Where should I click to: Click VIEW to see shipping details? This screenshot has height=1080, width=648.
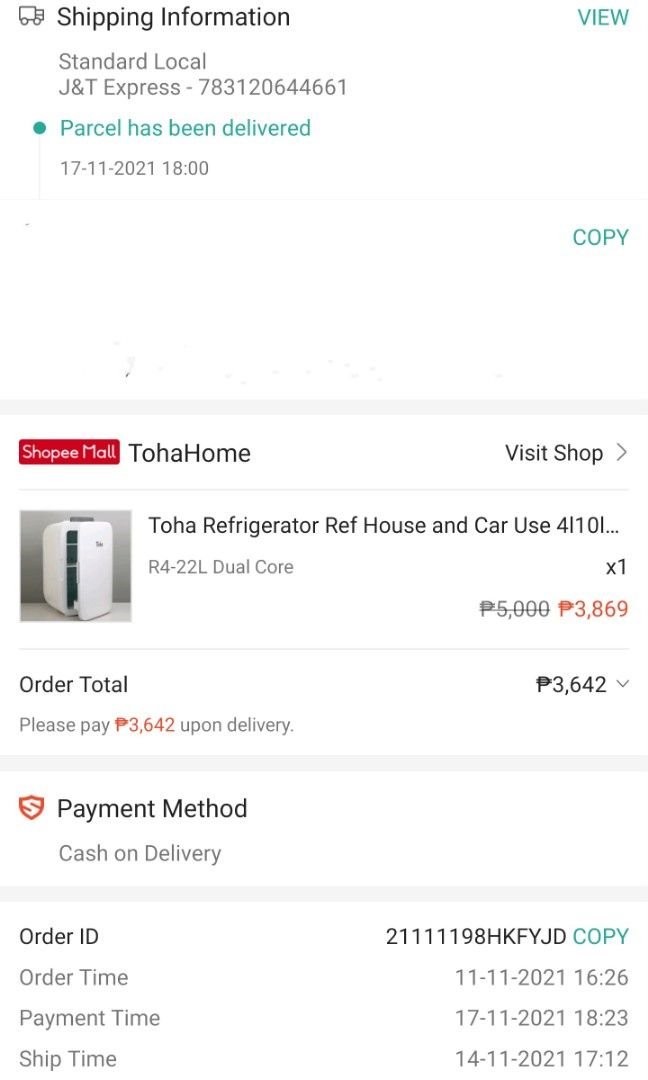click(x=603, y=17)
